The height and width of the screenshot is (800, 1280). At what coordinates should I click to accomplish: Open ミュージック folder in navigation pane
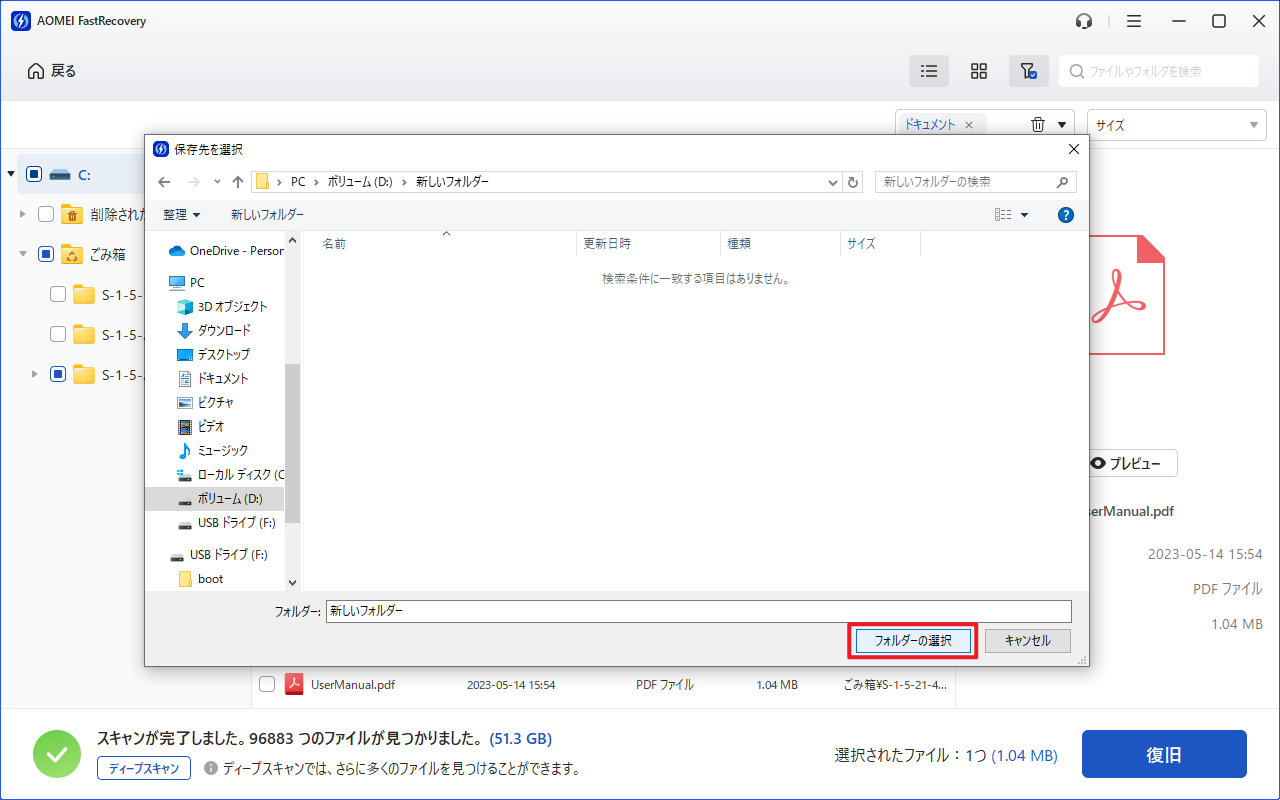pos(213,451)
